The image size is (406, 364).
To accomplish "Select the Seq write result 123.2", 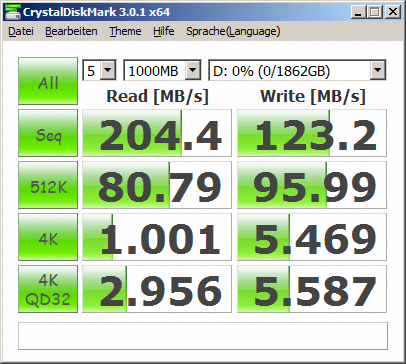I will coord(312,133).
